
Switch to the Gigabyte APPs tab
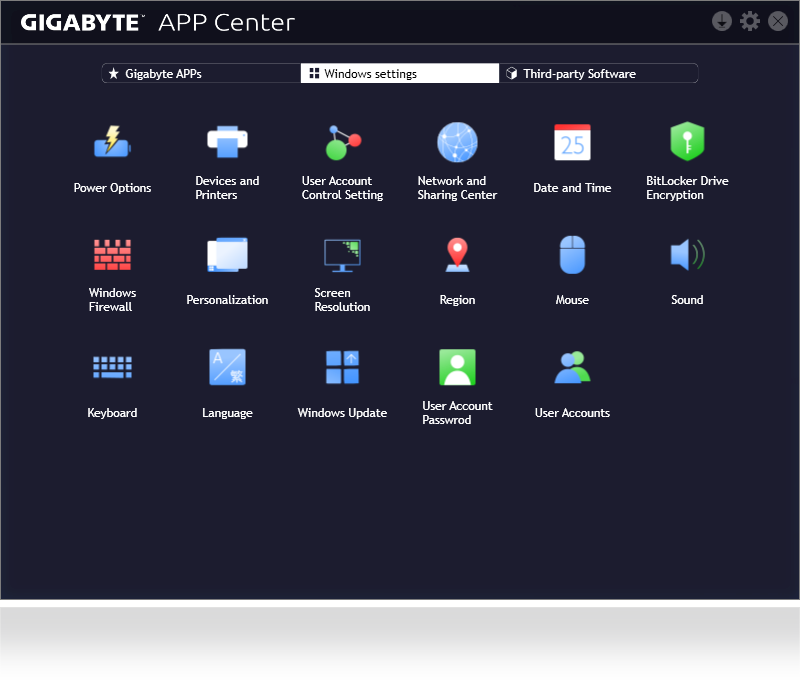pos(200,74)
